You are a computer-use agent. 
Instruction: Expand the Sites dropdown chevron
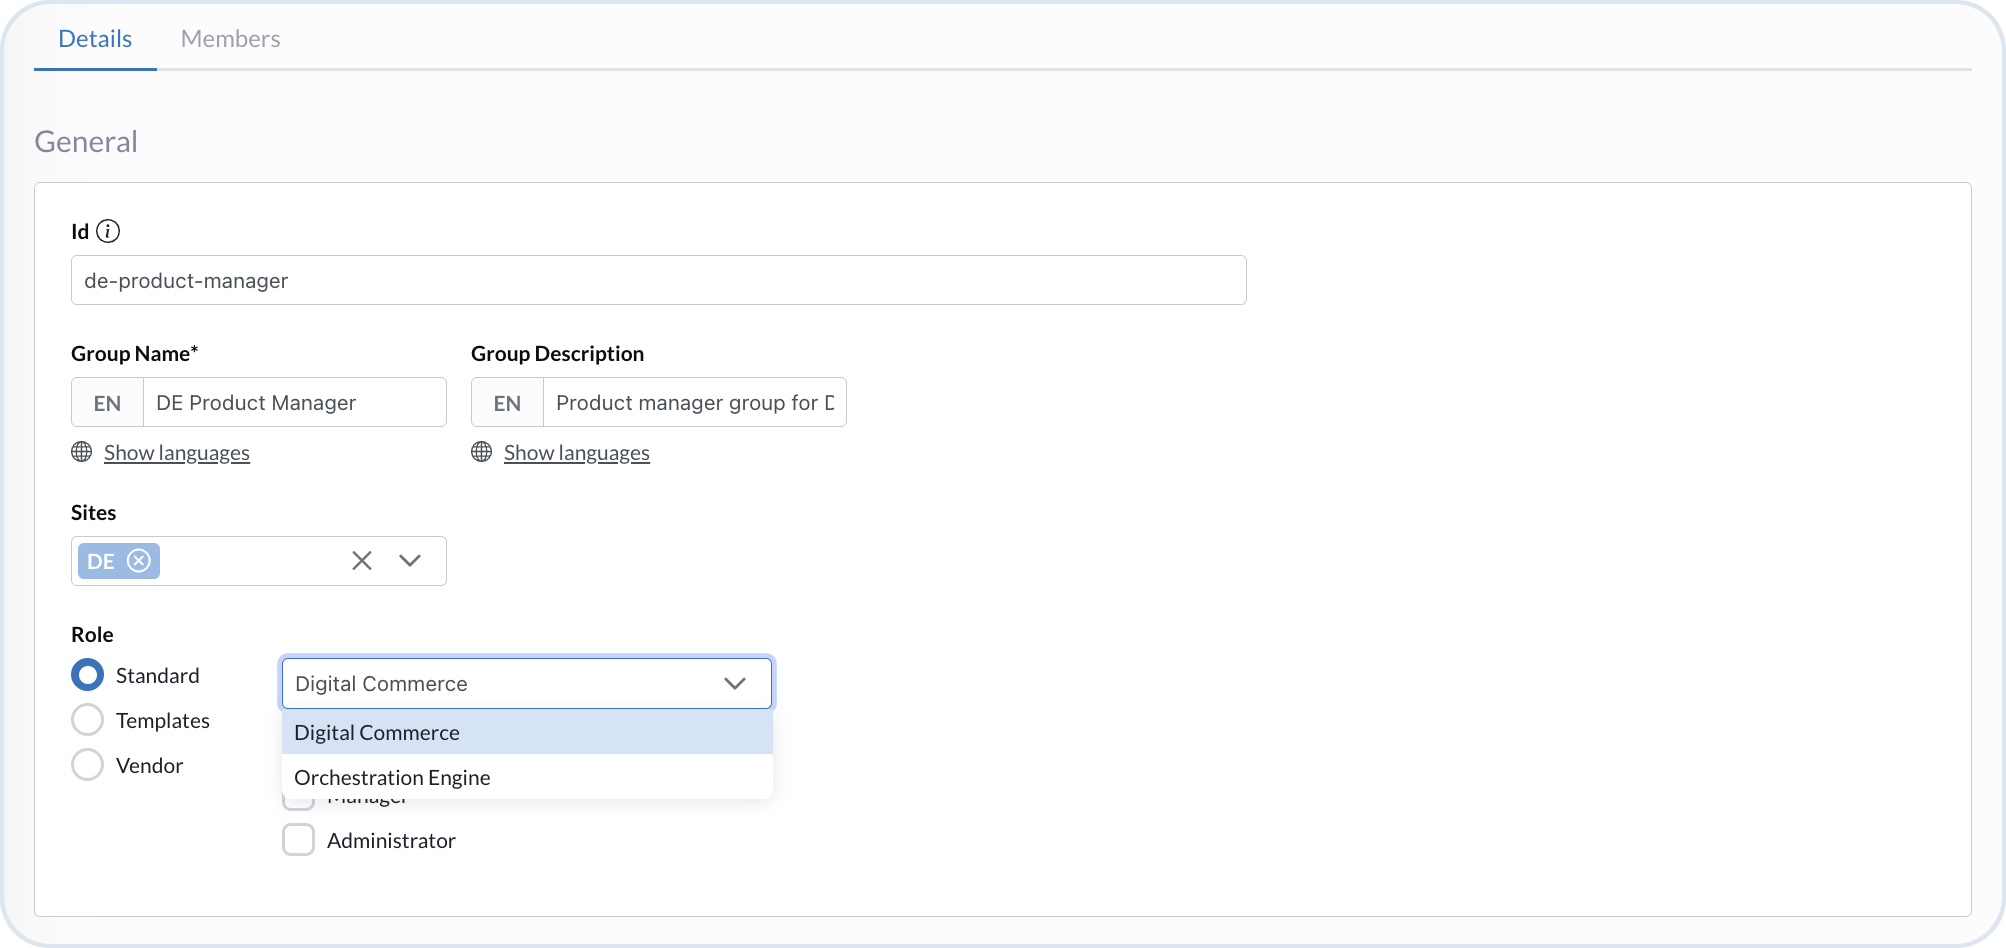(410, 561)
